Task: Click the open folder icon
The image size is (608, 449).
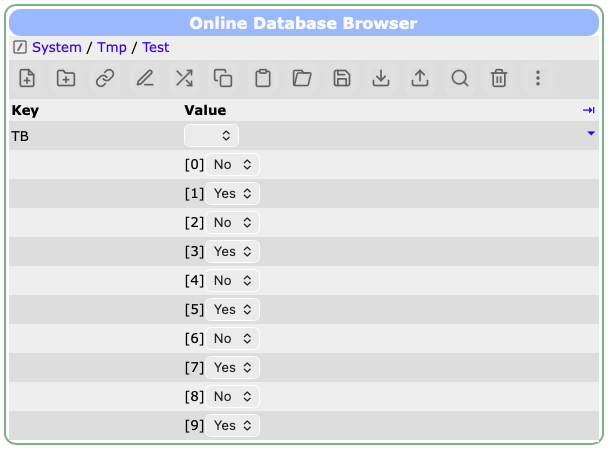Action: (x=302, y=78)
